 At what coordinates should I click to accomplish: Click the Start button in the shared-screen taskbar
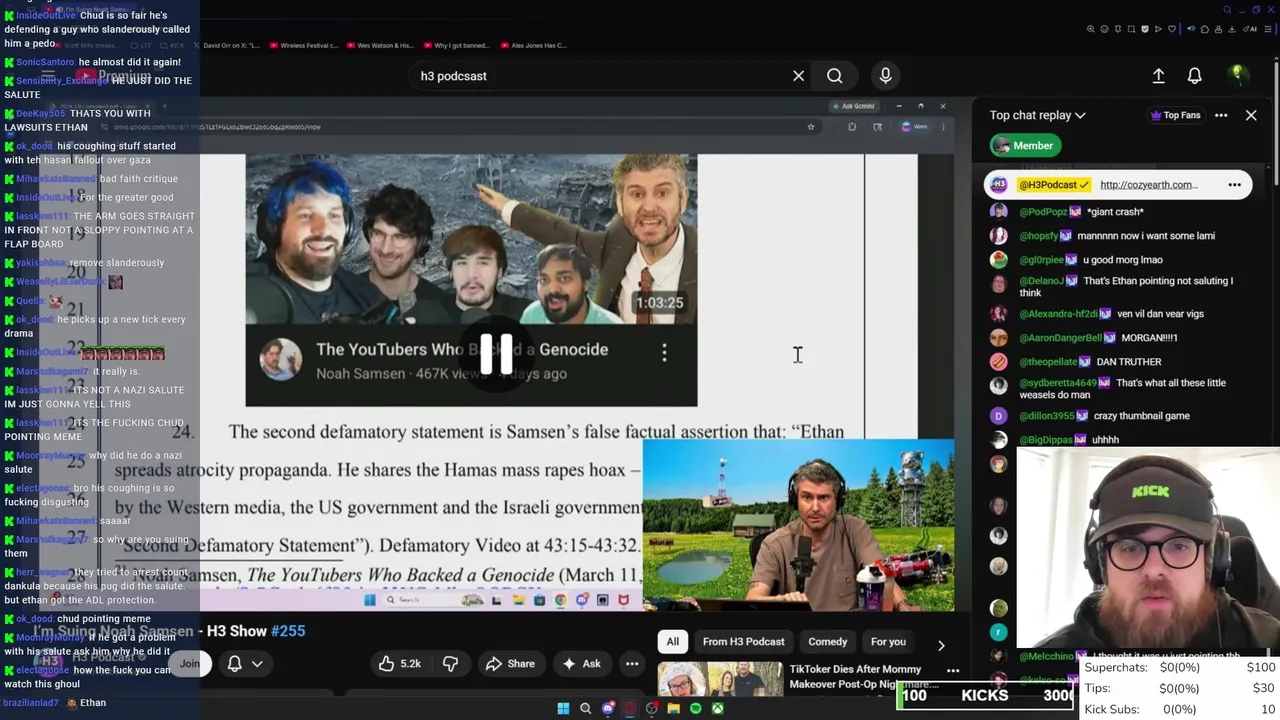(370, 600)
